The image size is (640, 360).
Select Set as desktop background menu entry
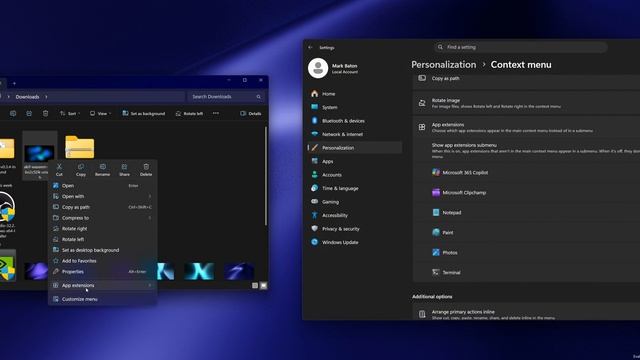pyautogui.click(x=102, y=250)
